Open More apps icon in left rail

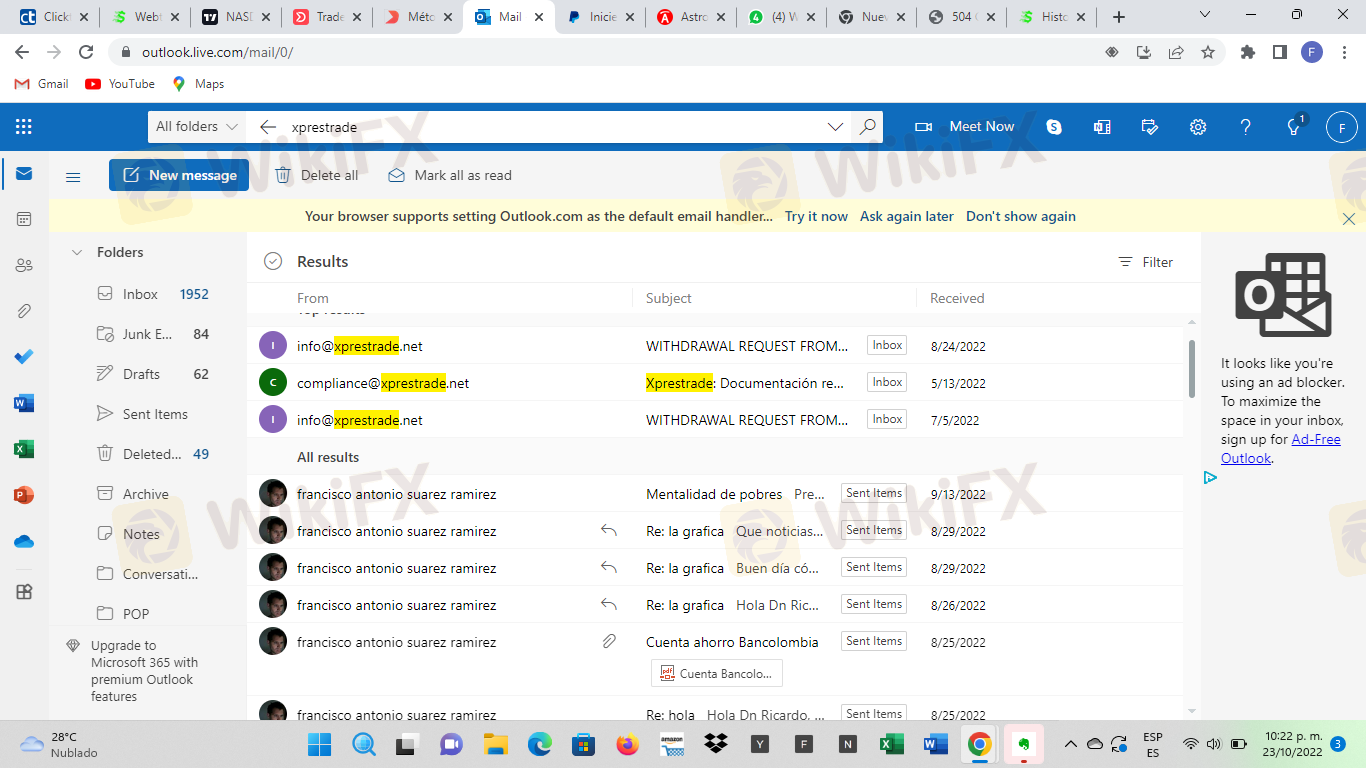click(x=24, y=592)
